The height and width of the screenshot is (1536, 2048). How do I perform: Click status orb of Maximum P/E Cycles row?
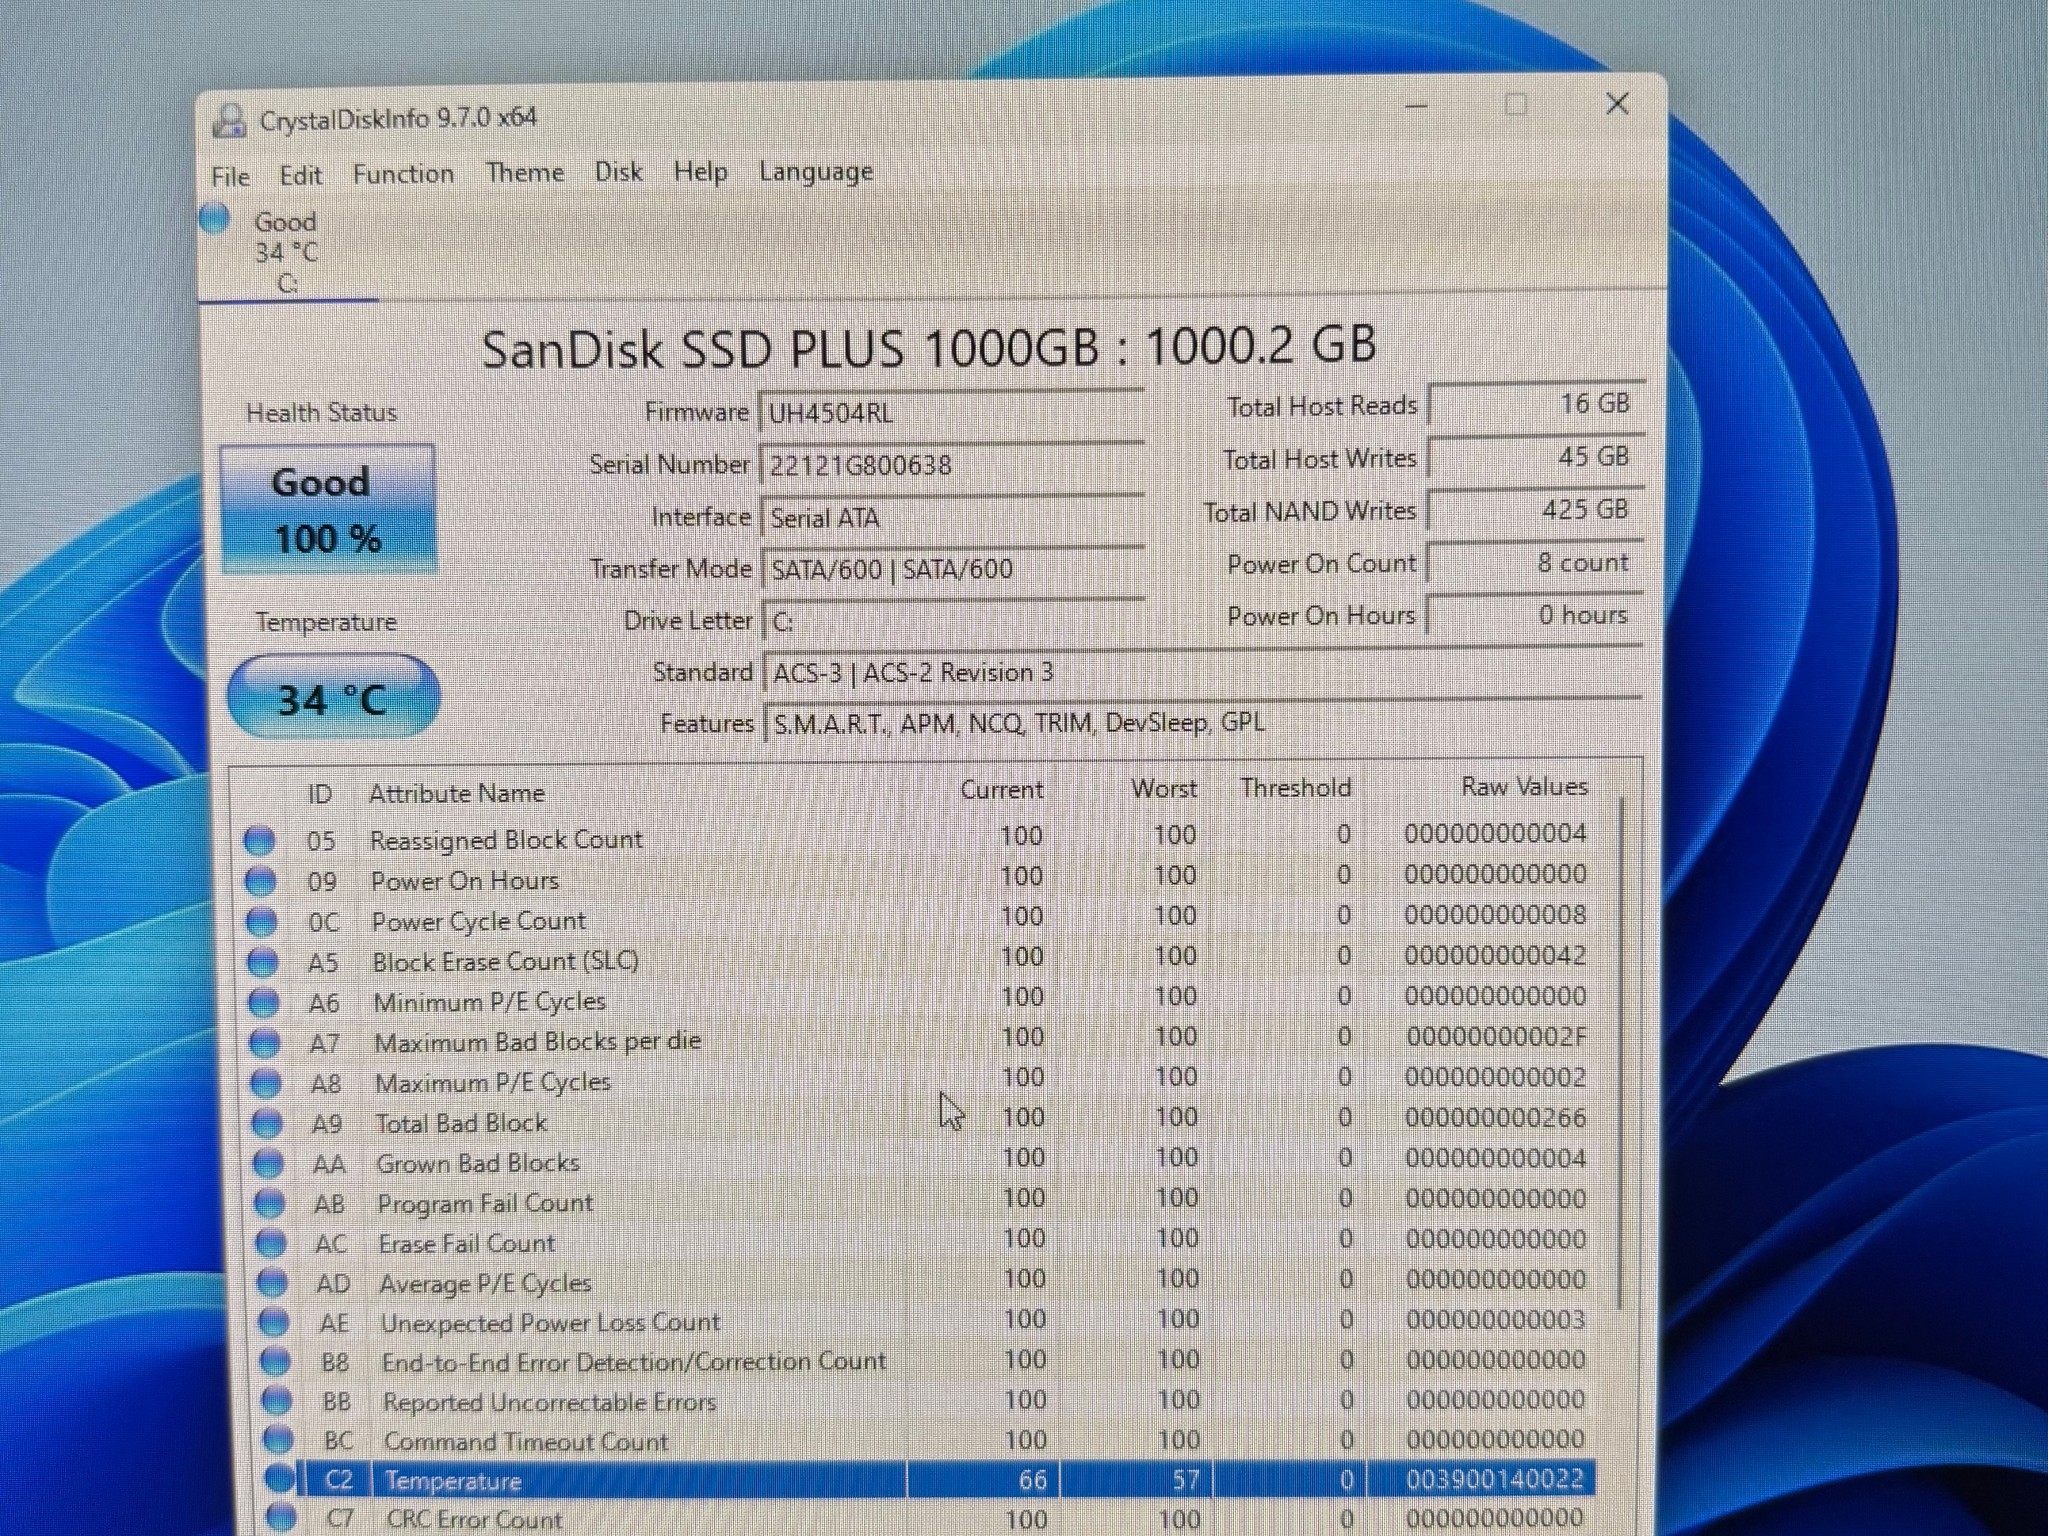(x=266, y=1083)
